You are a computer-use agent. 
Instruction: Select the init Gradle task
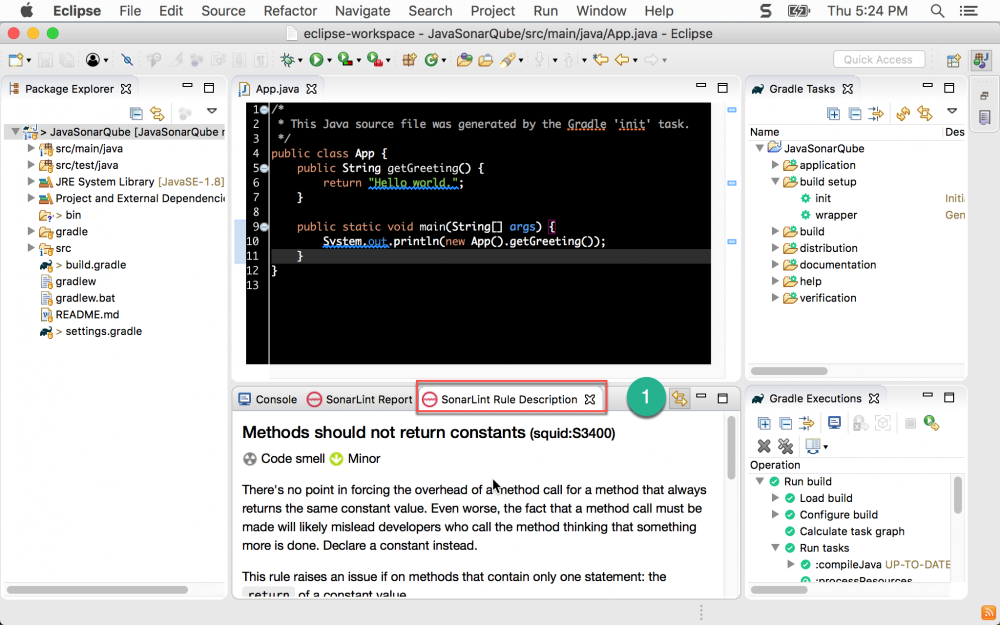click(822, 198)
